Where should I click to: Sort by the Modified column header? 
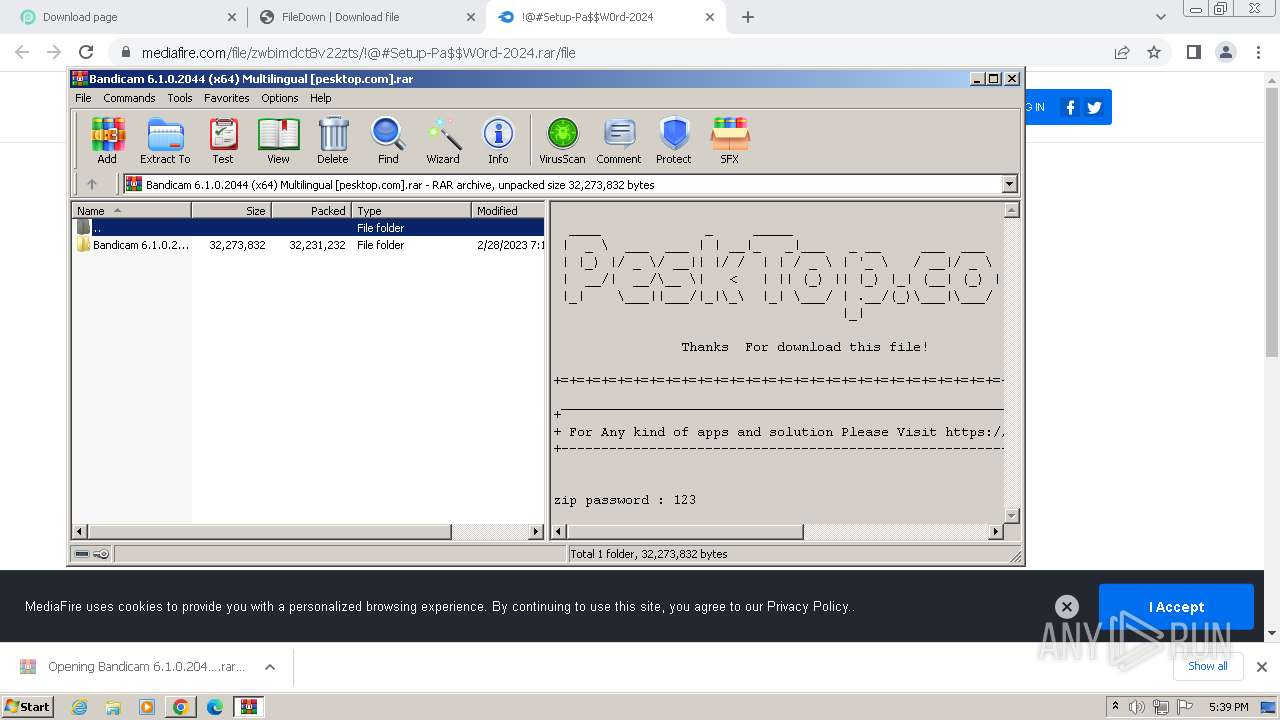tap(508, 210)
